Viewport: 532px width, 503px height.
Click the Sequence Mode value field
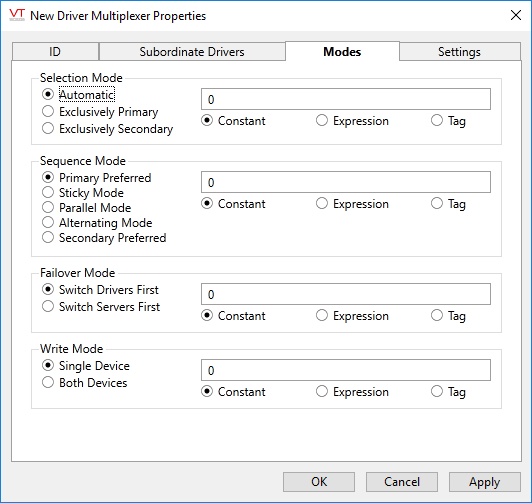point(346,182)
